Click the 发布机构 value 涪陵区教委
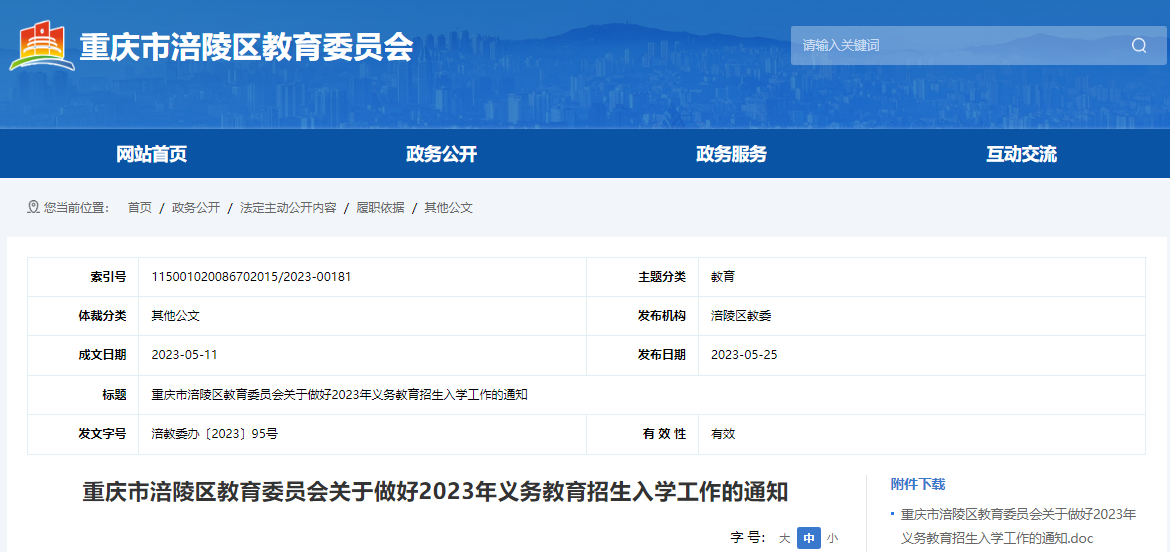Screen dimensions: 1170x552 (x=741, y=316)
